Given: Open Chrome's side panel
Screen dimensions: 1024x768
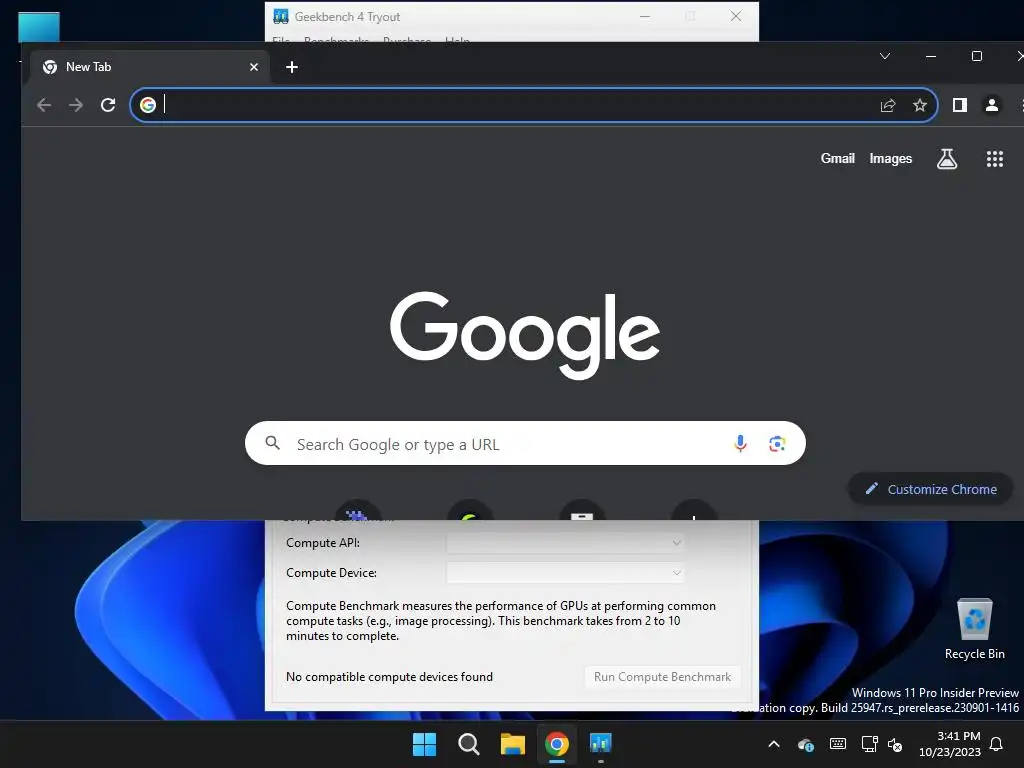Looking at the screenshot, I should 959,104.
